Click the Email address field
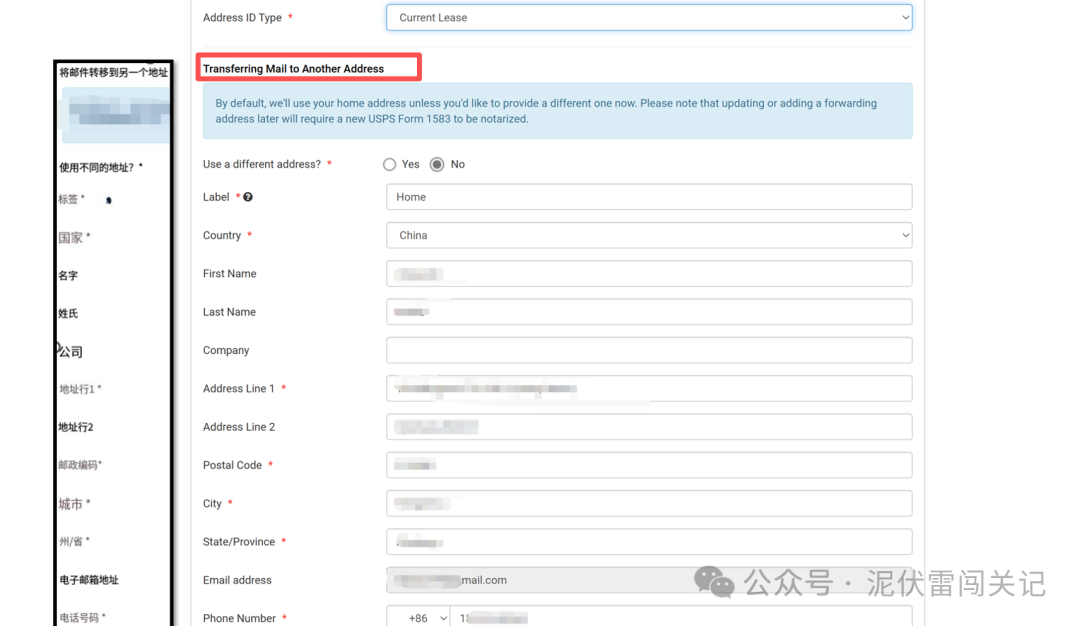Screen dimensions: 1080x626 [x=649, y=581]
